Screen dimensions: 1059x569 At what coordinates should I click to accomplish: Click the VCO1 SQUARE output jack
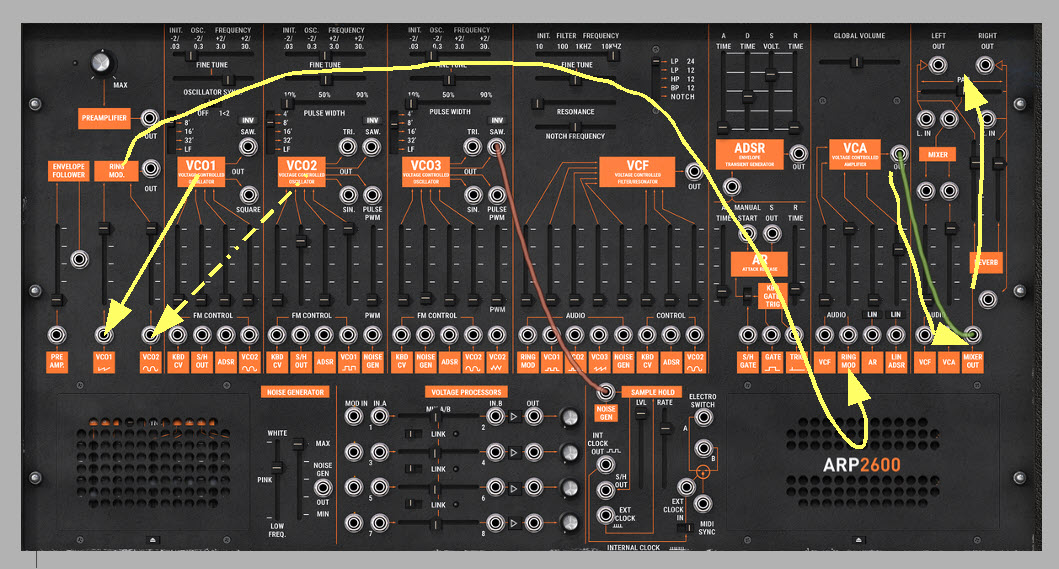(248, 195)
